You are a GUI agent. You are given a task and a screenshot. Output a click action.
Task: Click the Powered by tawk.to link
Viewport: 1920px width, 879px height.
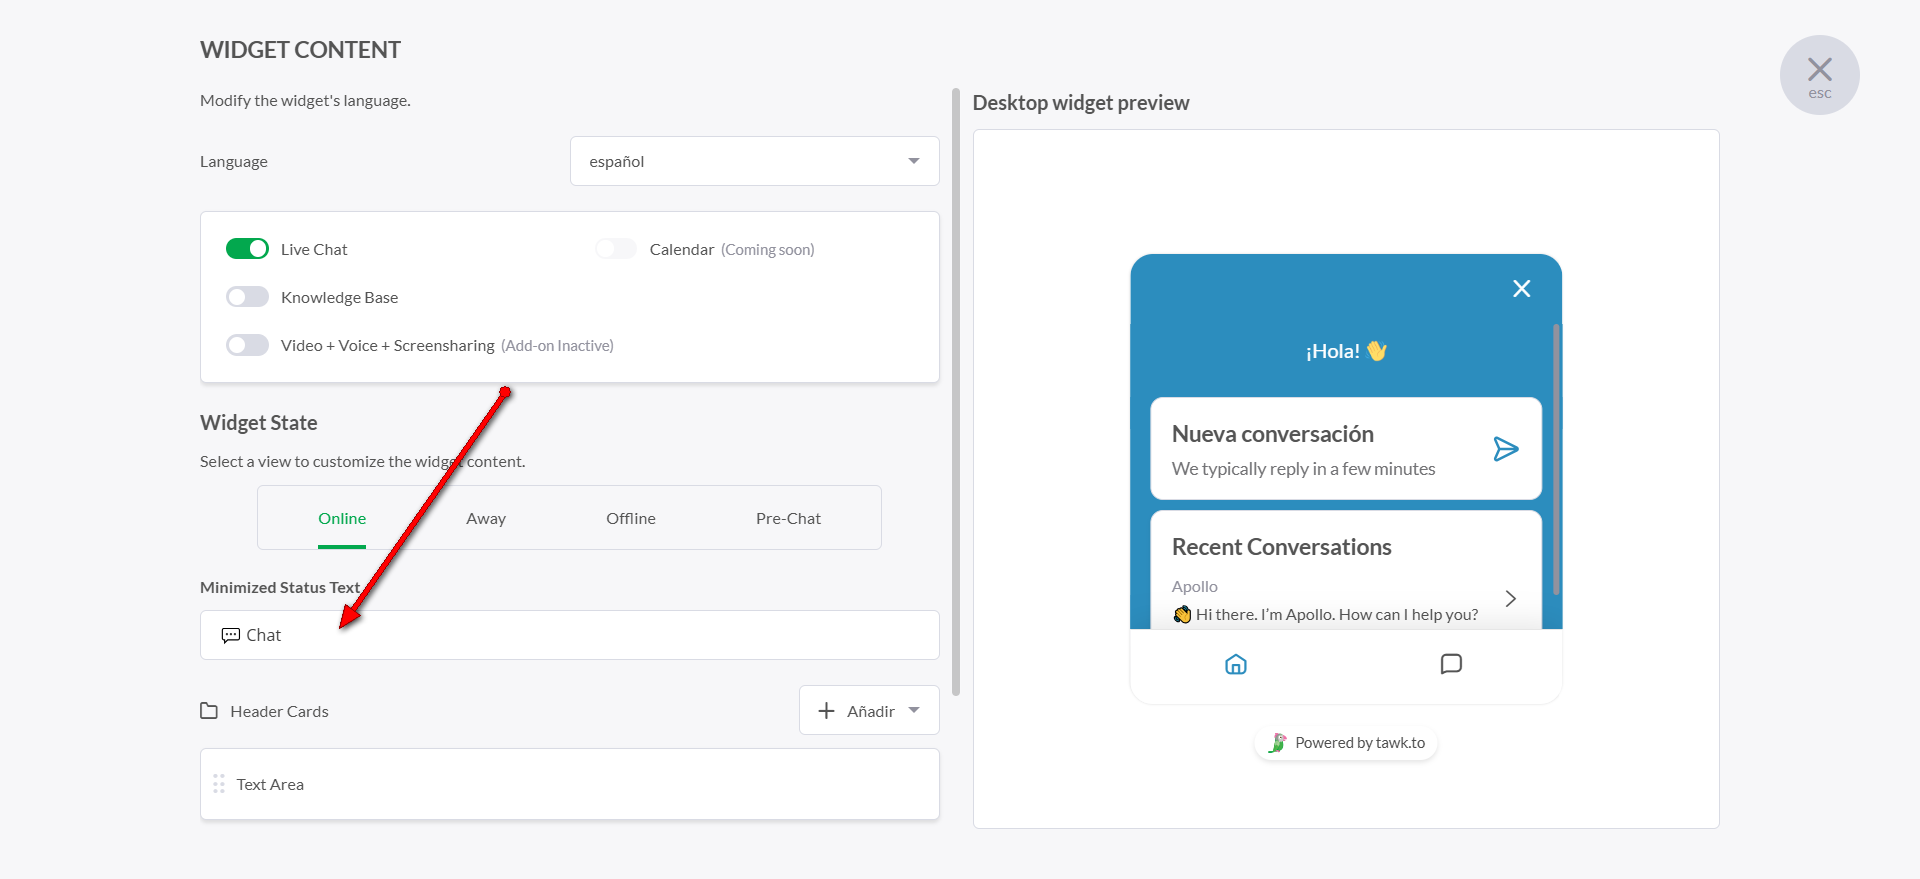[x=1359, y=743]
